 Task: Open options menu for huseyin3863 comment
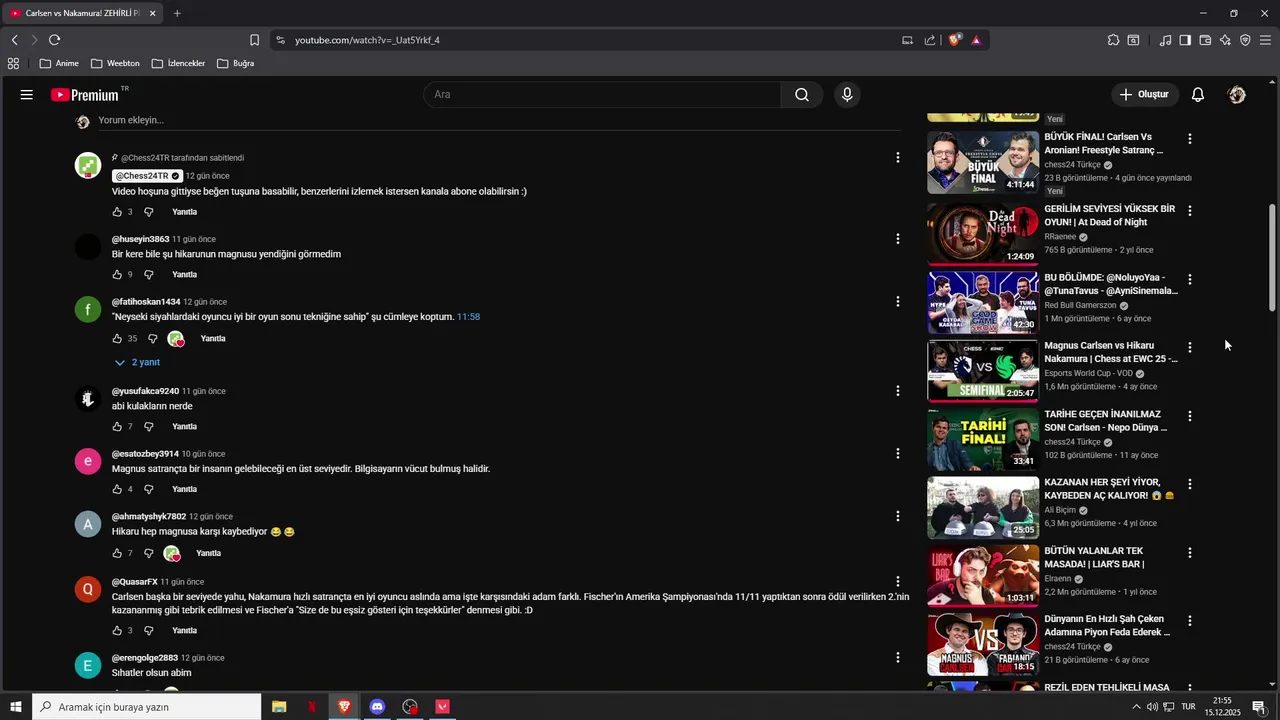point(898,239)
